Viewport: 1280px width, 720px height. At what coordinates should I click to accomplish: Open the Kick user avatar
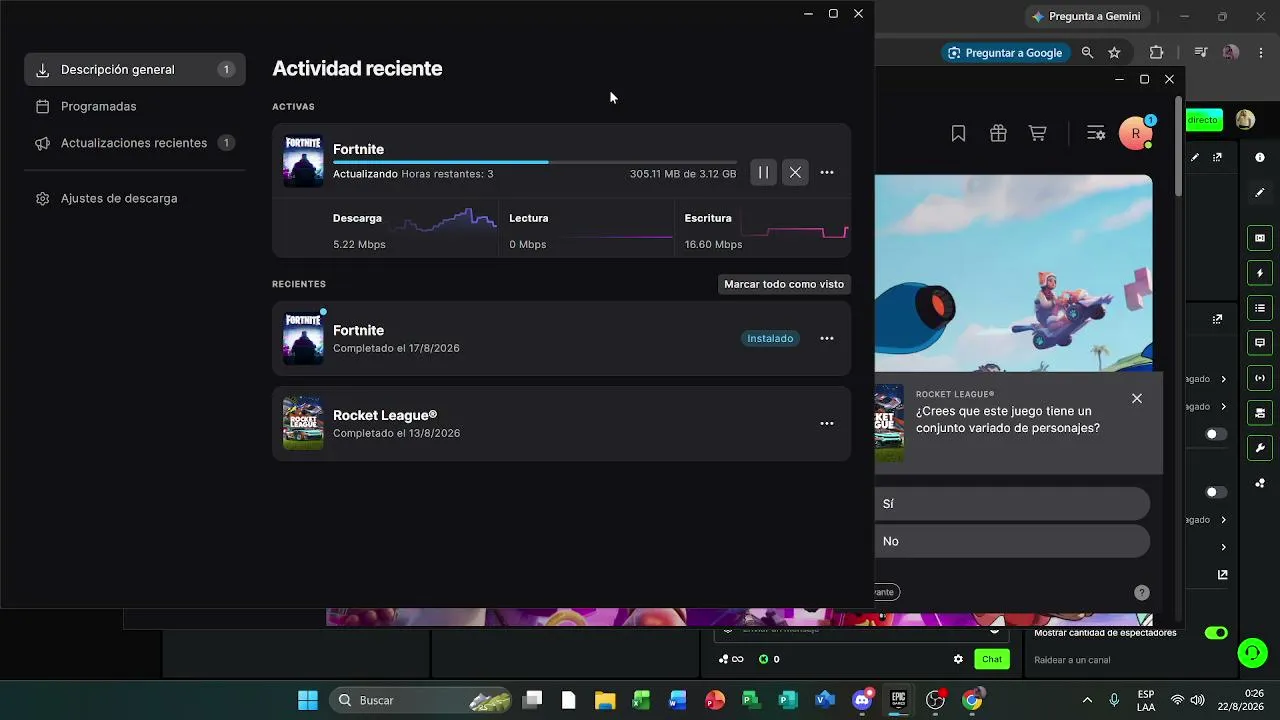tap(1245, 120)
